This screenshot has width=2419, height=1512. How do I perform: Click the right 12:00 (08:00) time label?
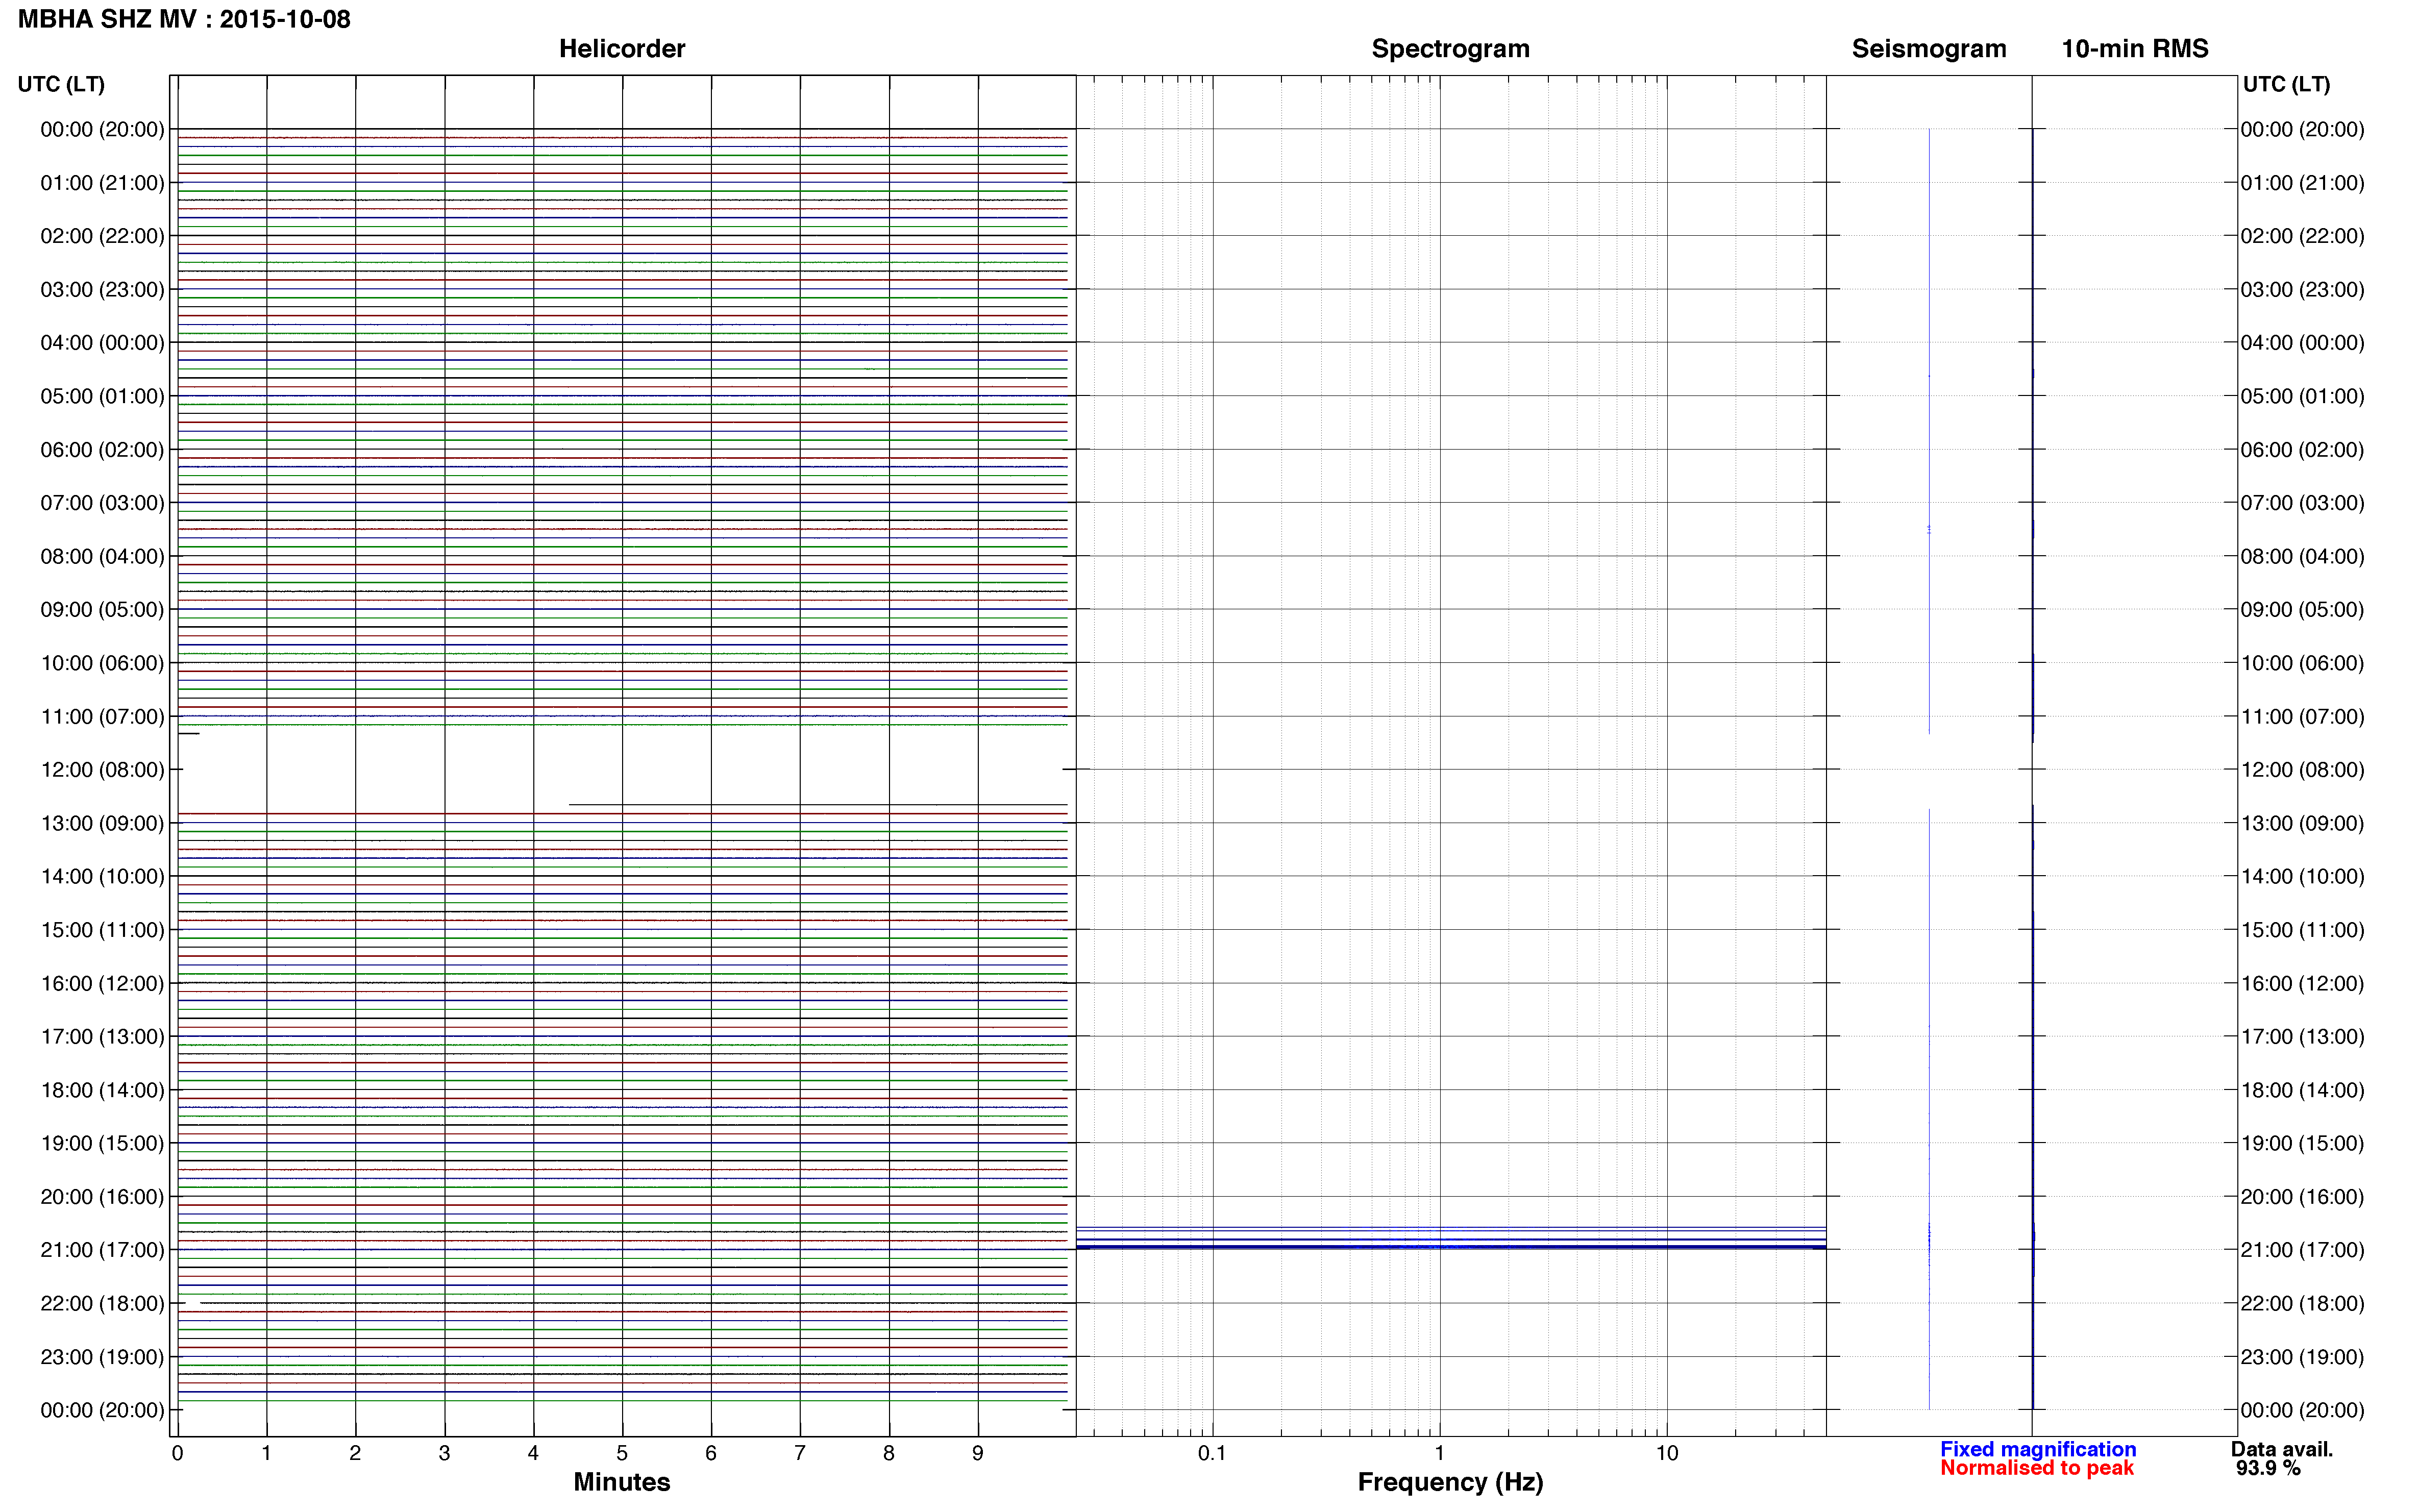(x=2302, y=770)
